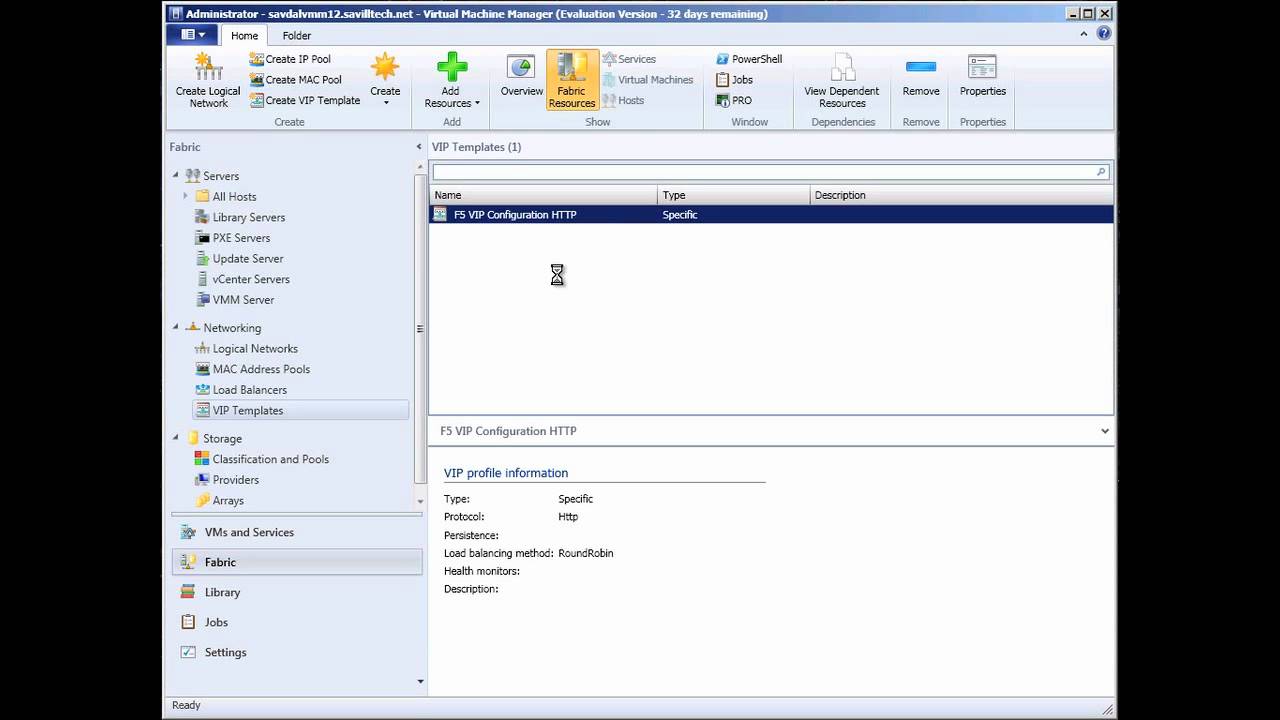Select MAC Address Pools in the tree
Image resolution: width=1280 pixels, height=720 pixels.
point(261,369)
